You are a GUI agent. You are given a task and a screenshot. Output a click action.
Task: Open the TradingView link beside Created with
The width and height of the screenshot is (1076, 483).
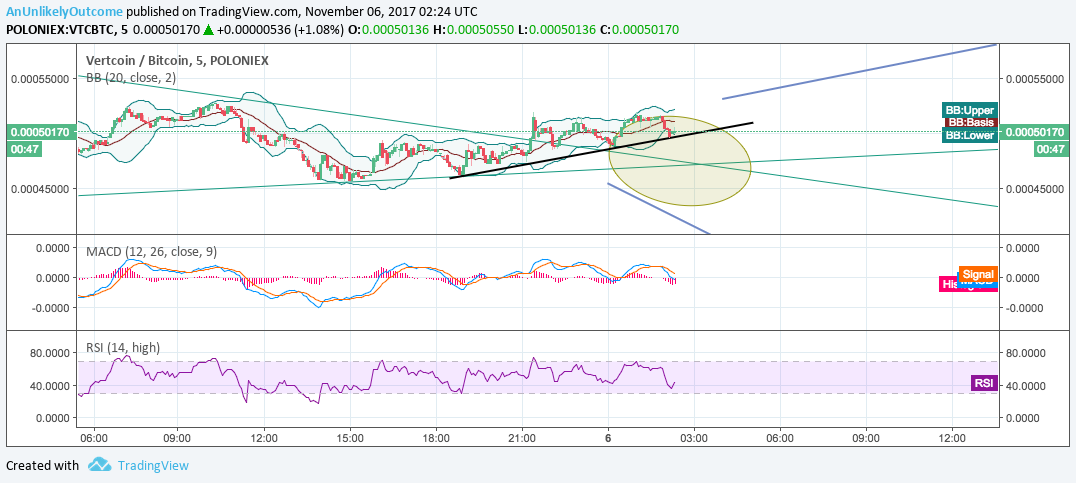point(153,466)
